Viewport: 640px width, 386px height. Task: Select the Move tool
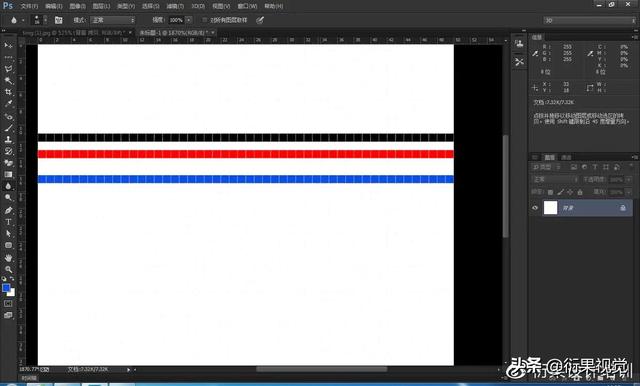pyautogui.click(x=8, y=45)
